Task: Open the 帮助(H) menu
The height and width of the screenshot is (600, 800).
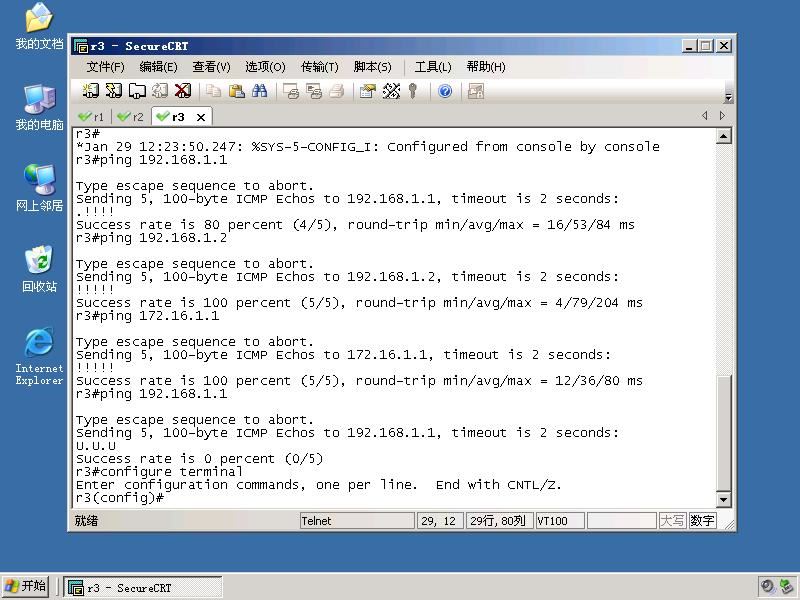Action: tap(486, 67)
